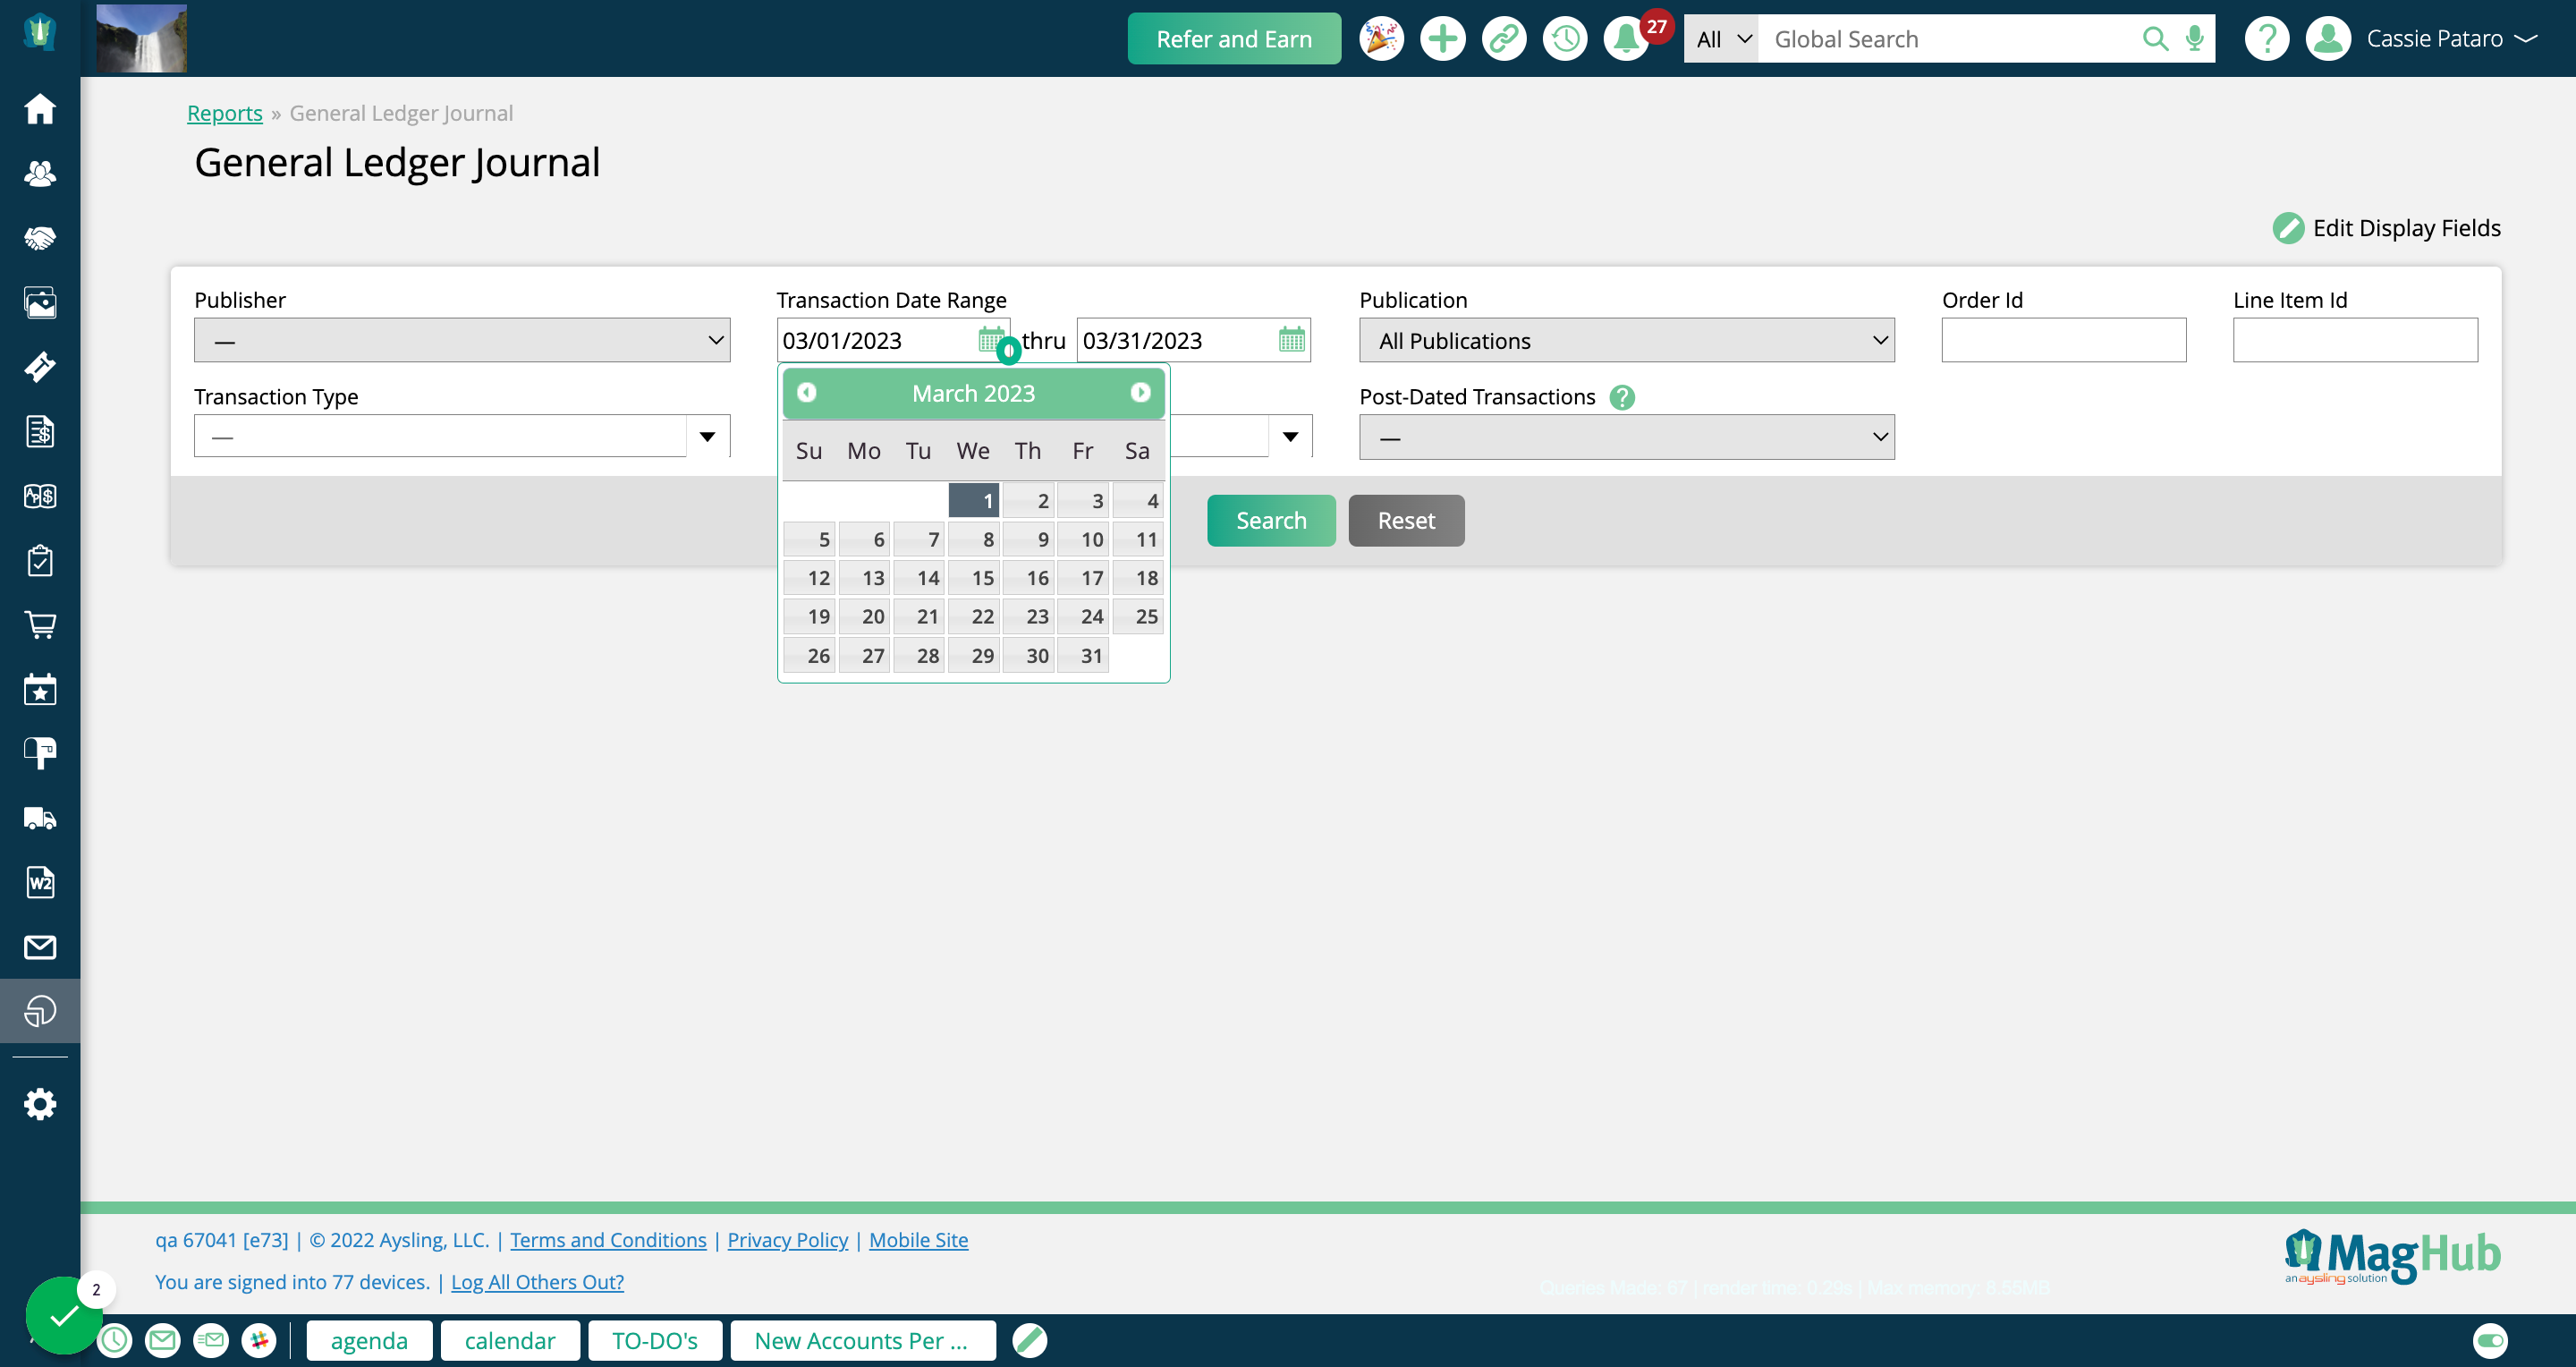
Task: Expand dropdown arrow right of the calendar
Action: pos(1290,436)
